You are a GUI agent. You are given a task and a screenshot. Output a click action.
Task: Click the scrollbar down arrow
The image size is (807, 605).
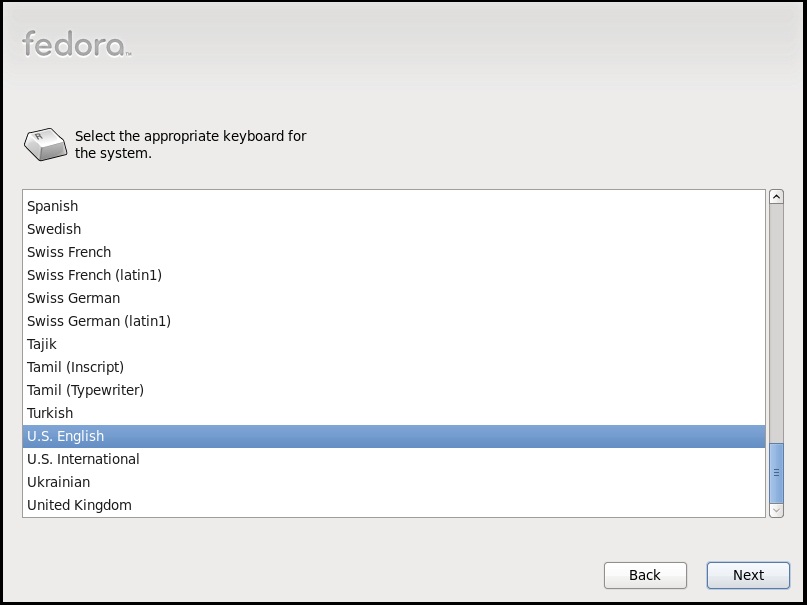[x=776, y=510]
